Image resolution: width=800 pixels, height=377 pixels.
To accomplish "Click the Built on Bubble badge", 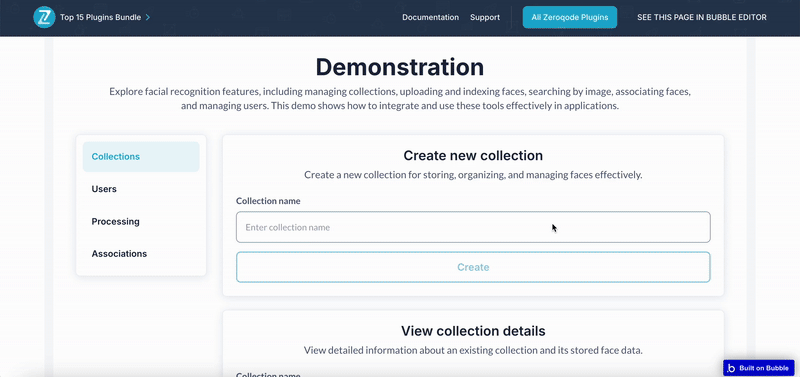I will [759, 368].
